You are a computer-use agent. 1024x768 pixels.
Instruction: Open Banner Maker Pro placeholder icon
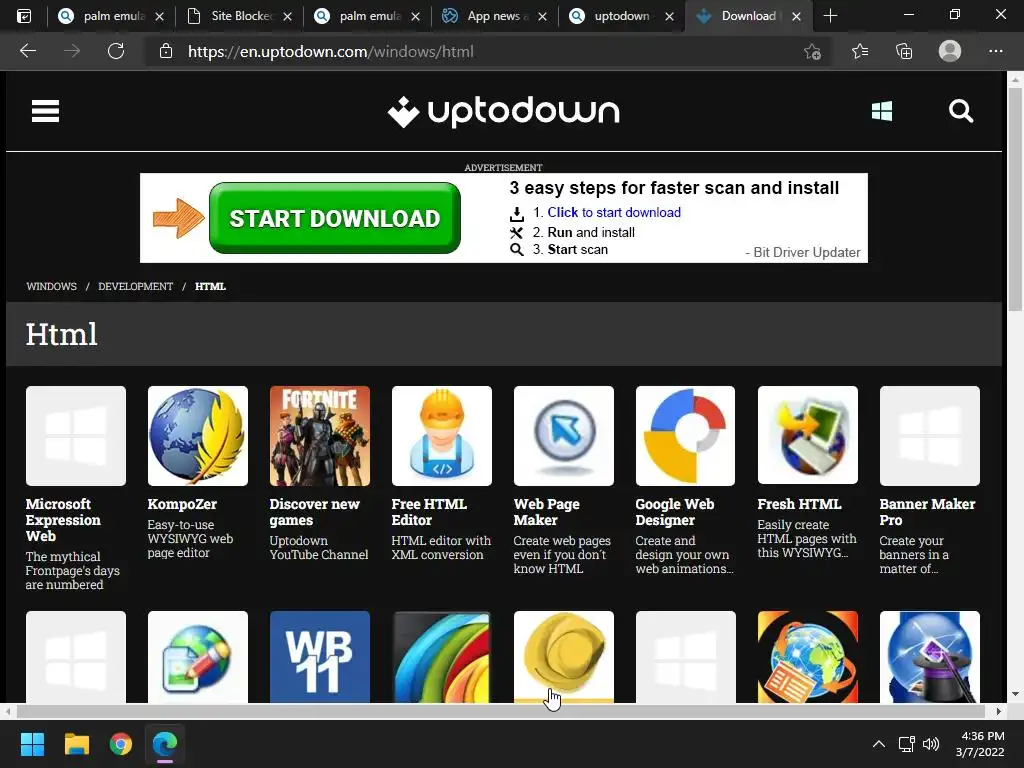click(930, 436)
